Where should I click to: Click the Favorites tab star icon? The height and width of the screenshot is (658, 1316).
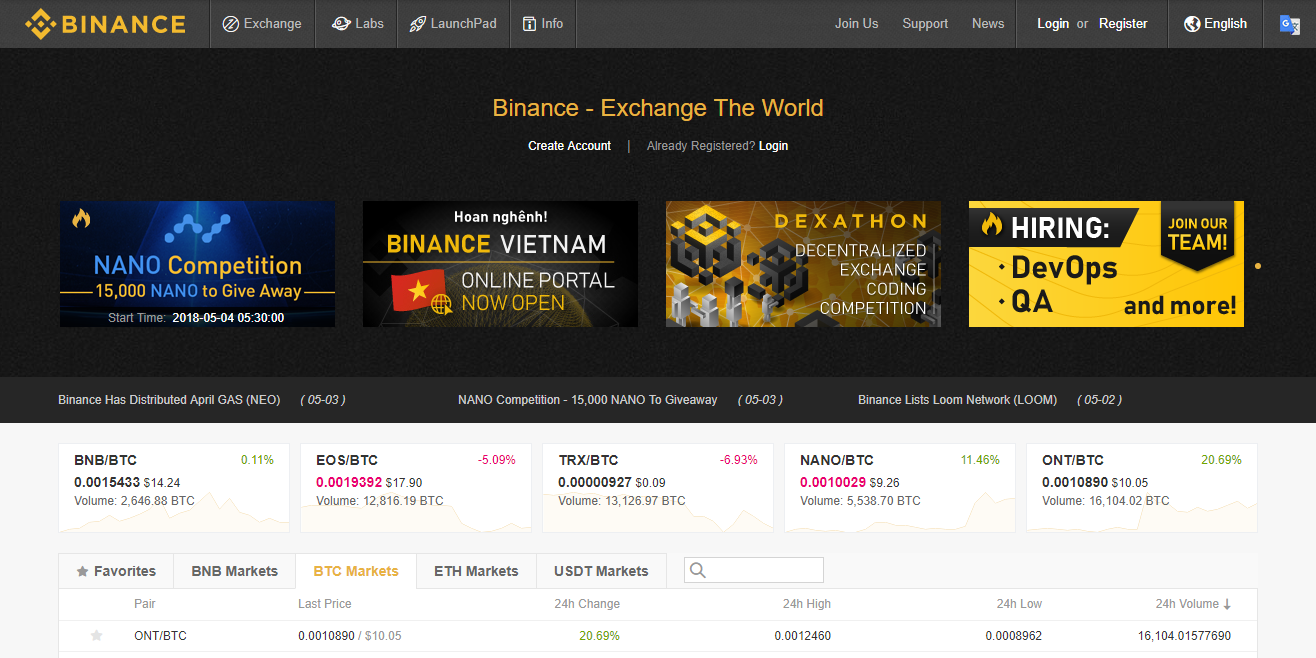(x=82, y=572)
